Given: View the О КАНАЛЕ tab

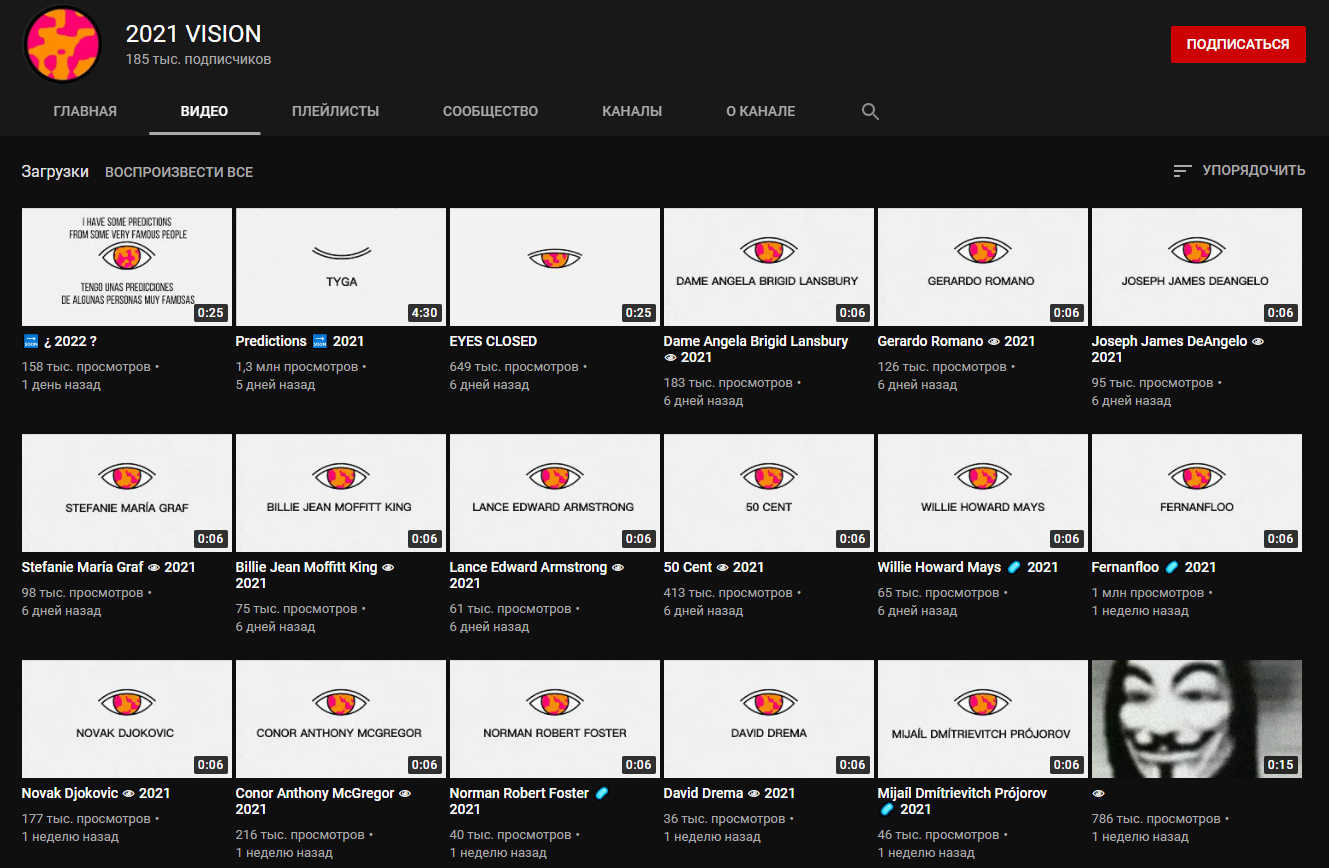Looking at the screenshot, I should (x=761, y=111).
